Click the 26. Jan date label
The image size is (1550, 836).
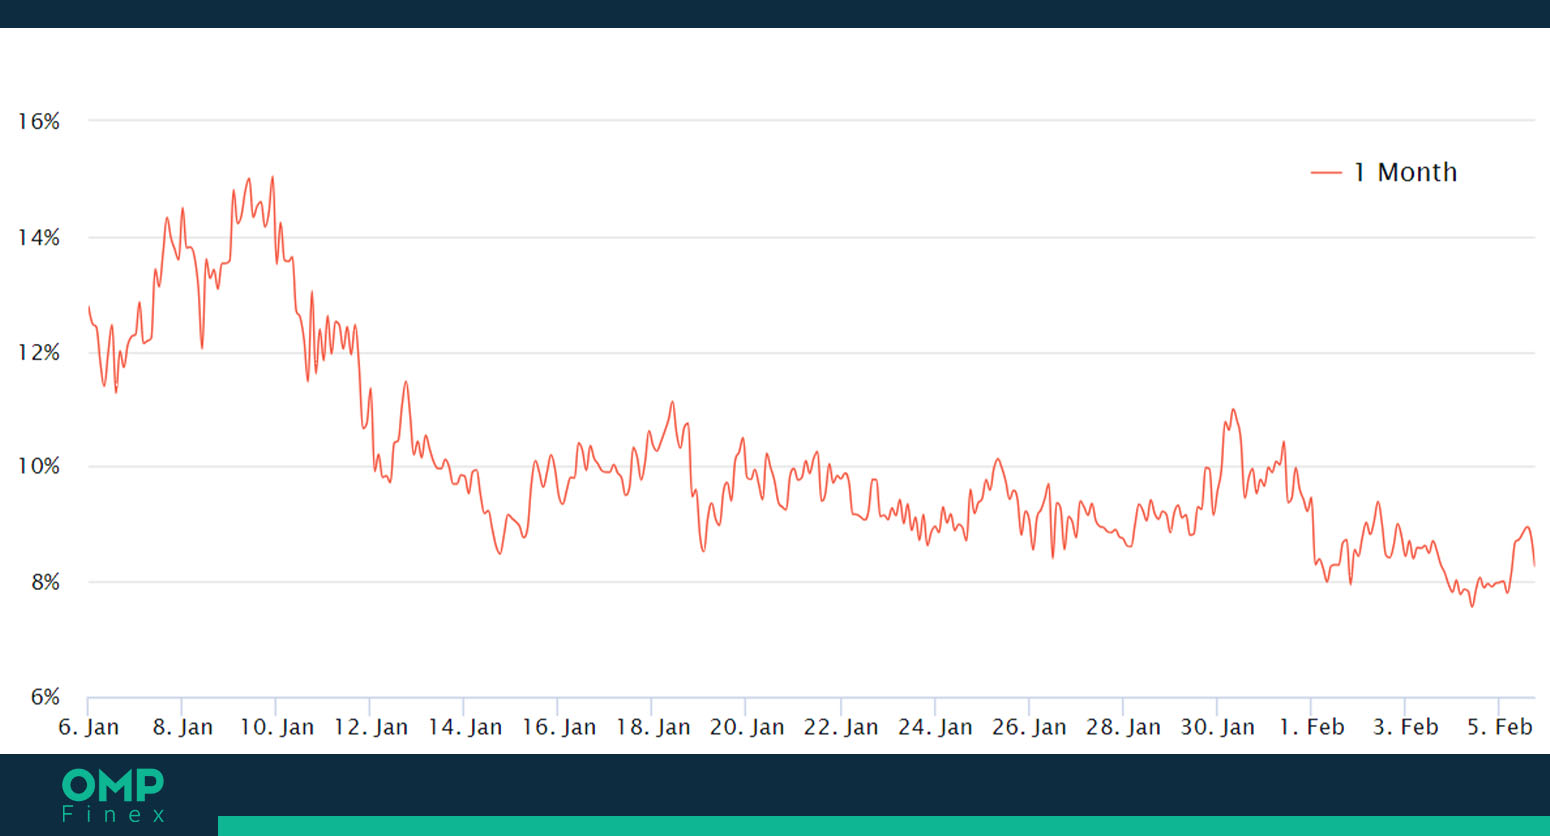click(x=1029, y=727)
